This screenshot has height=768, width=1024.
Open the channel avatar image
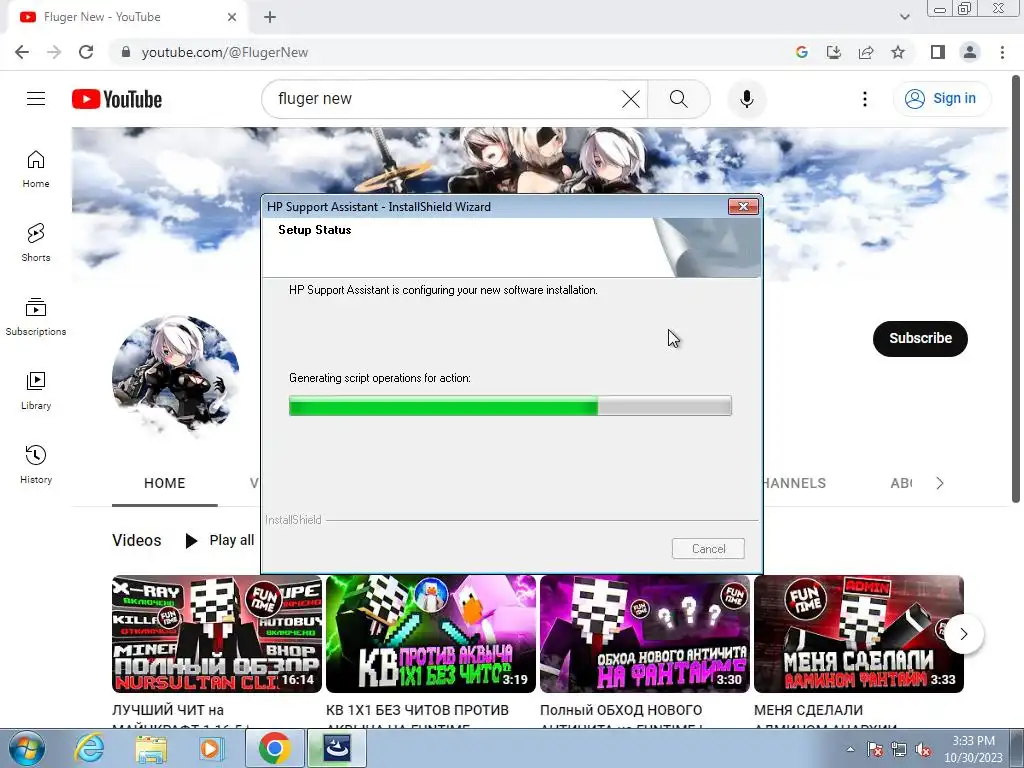175,379
